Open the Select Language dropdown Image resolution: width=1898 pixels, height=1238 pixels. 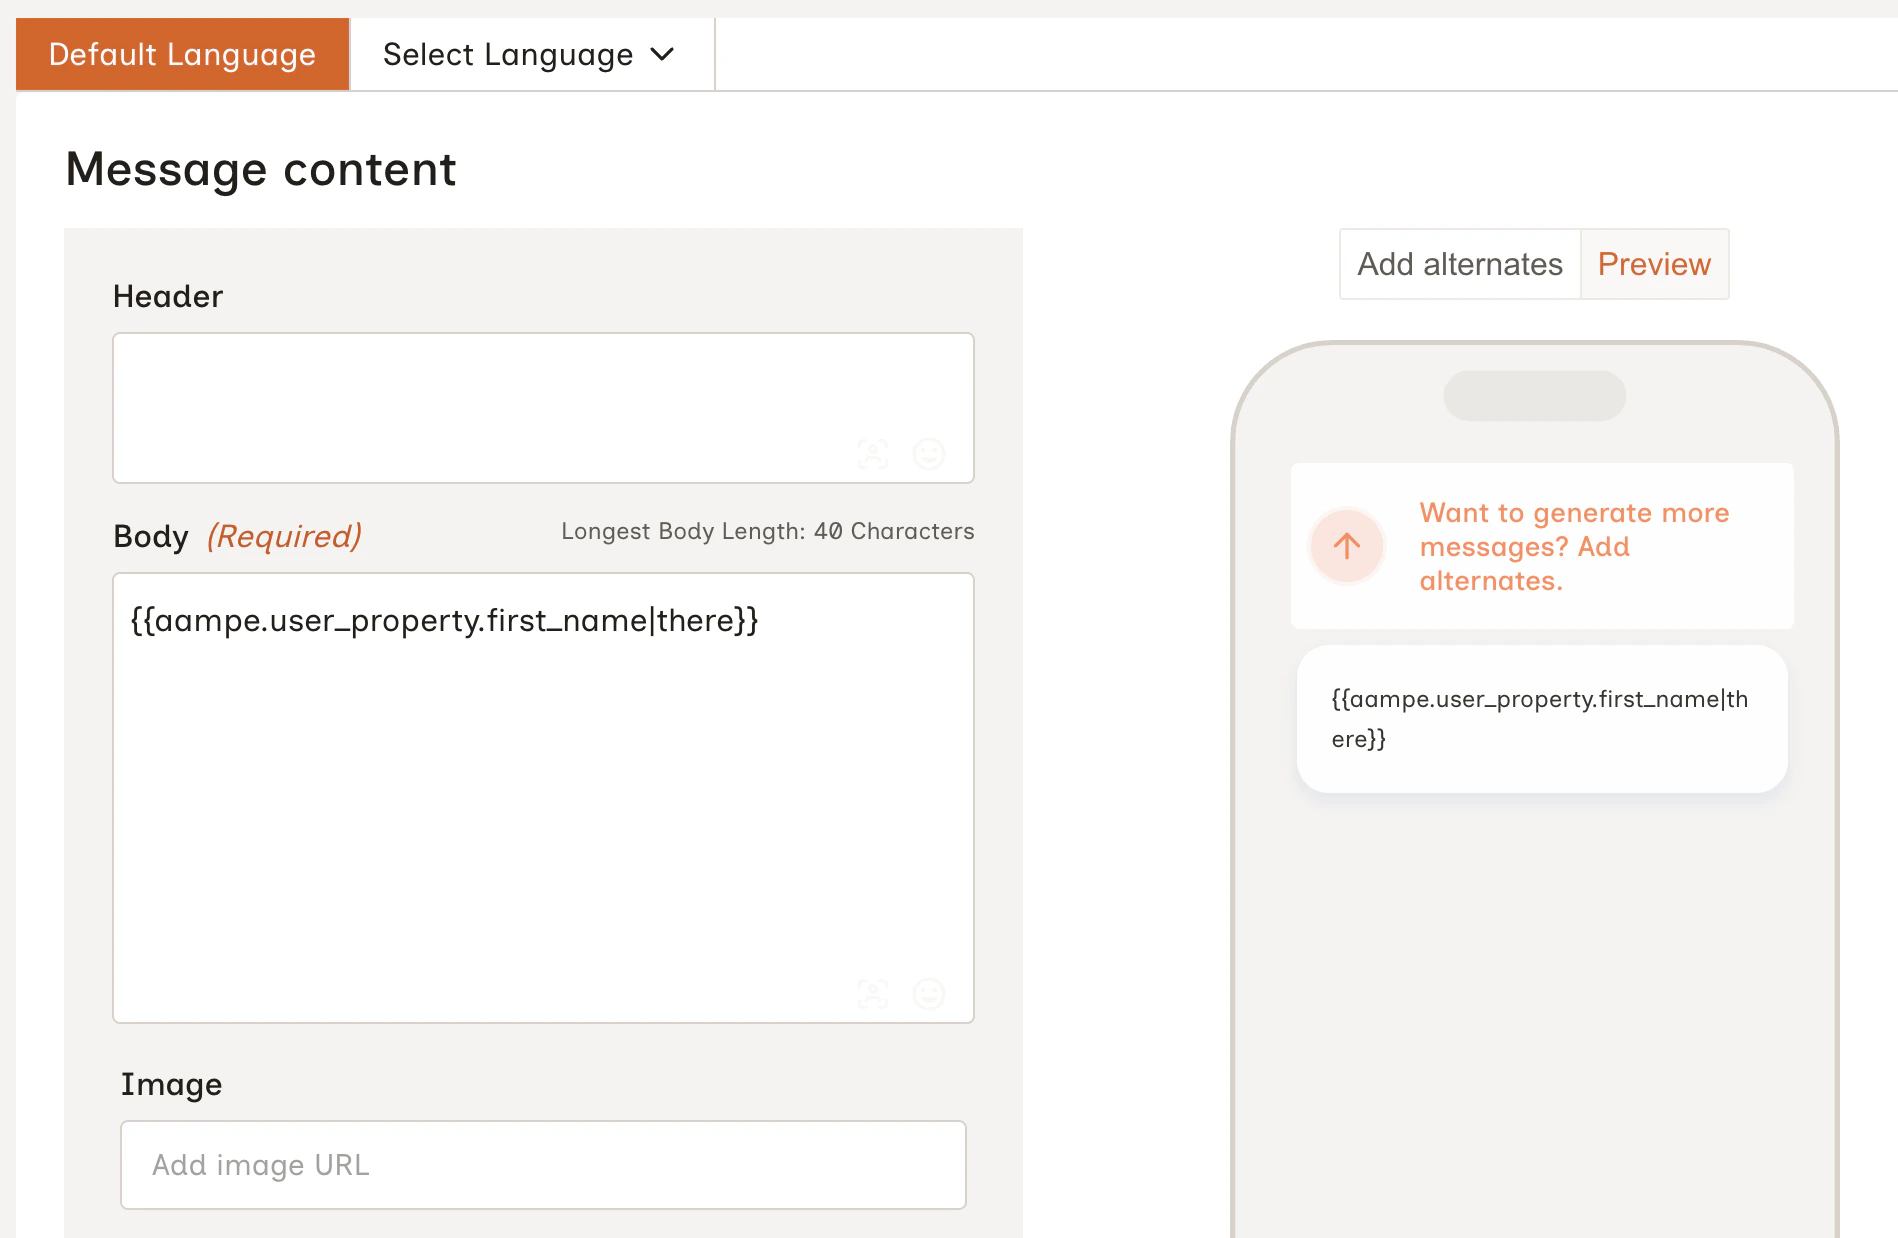click(x=530, y=54)
